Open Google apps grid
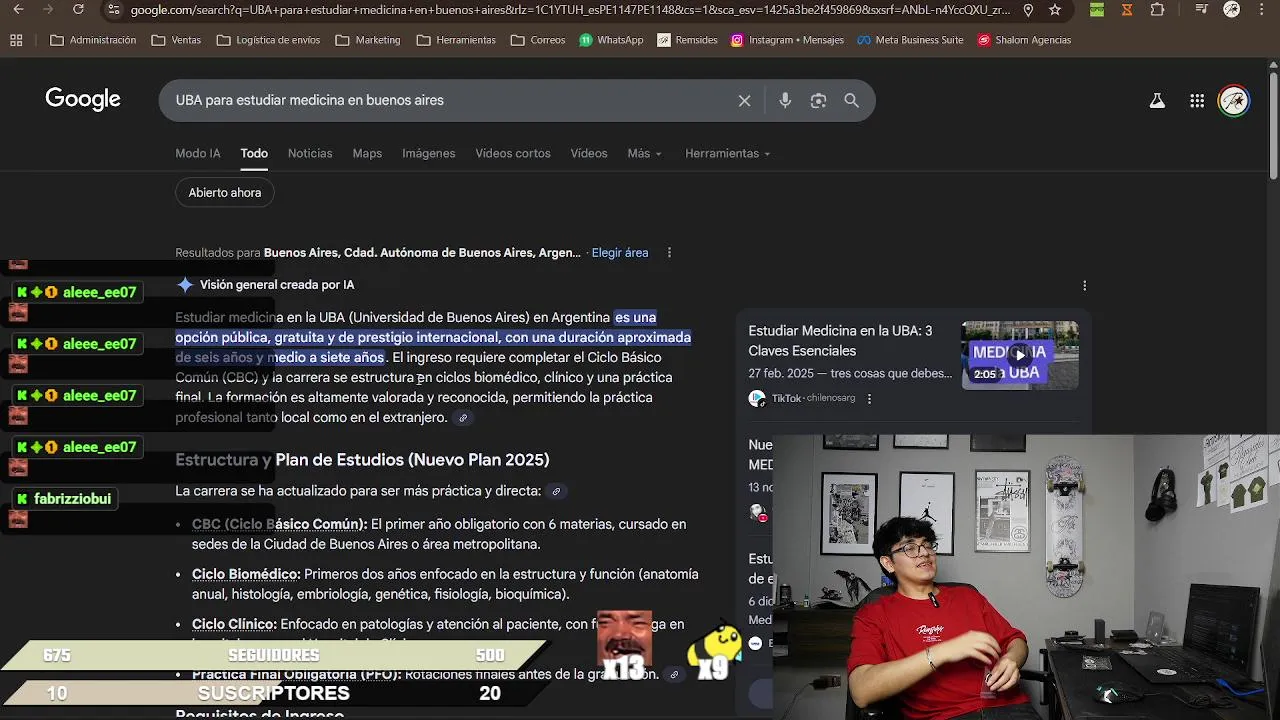This screenshot has height=720, width=1280. 1197,100
